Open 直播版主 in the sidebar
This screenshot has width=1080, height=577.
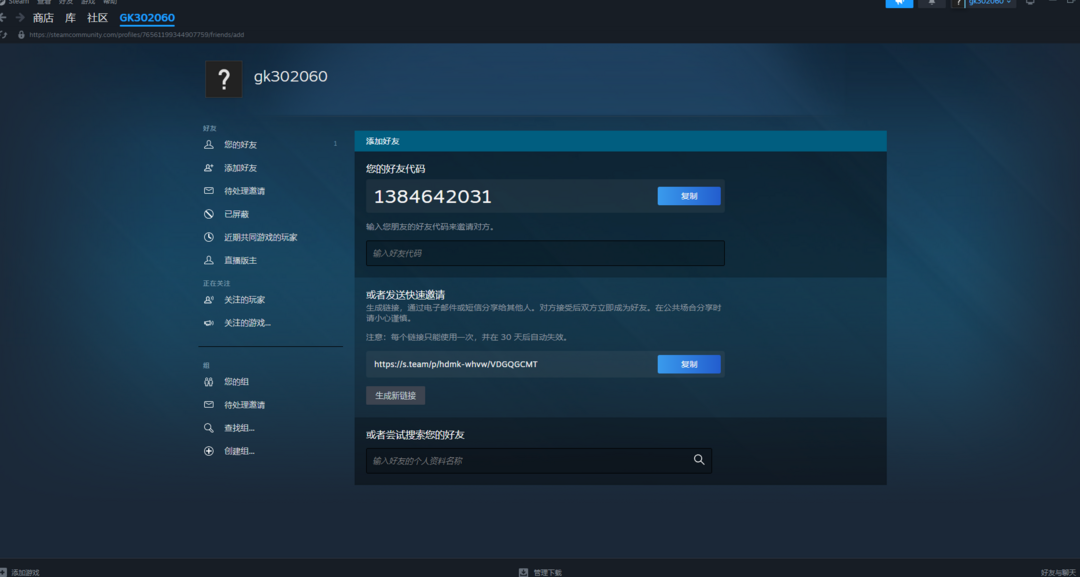(x=240, y=260)
